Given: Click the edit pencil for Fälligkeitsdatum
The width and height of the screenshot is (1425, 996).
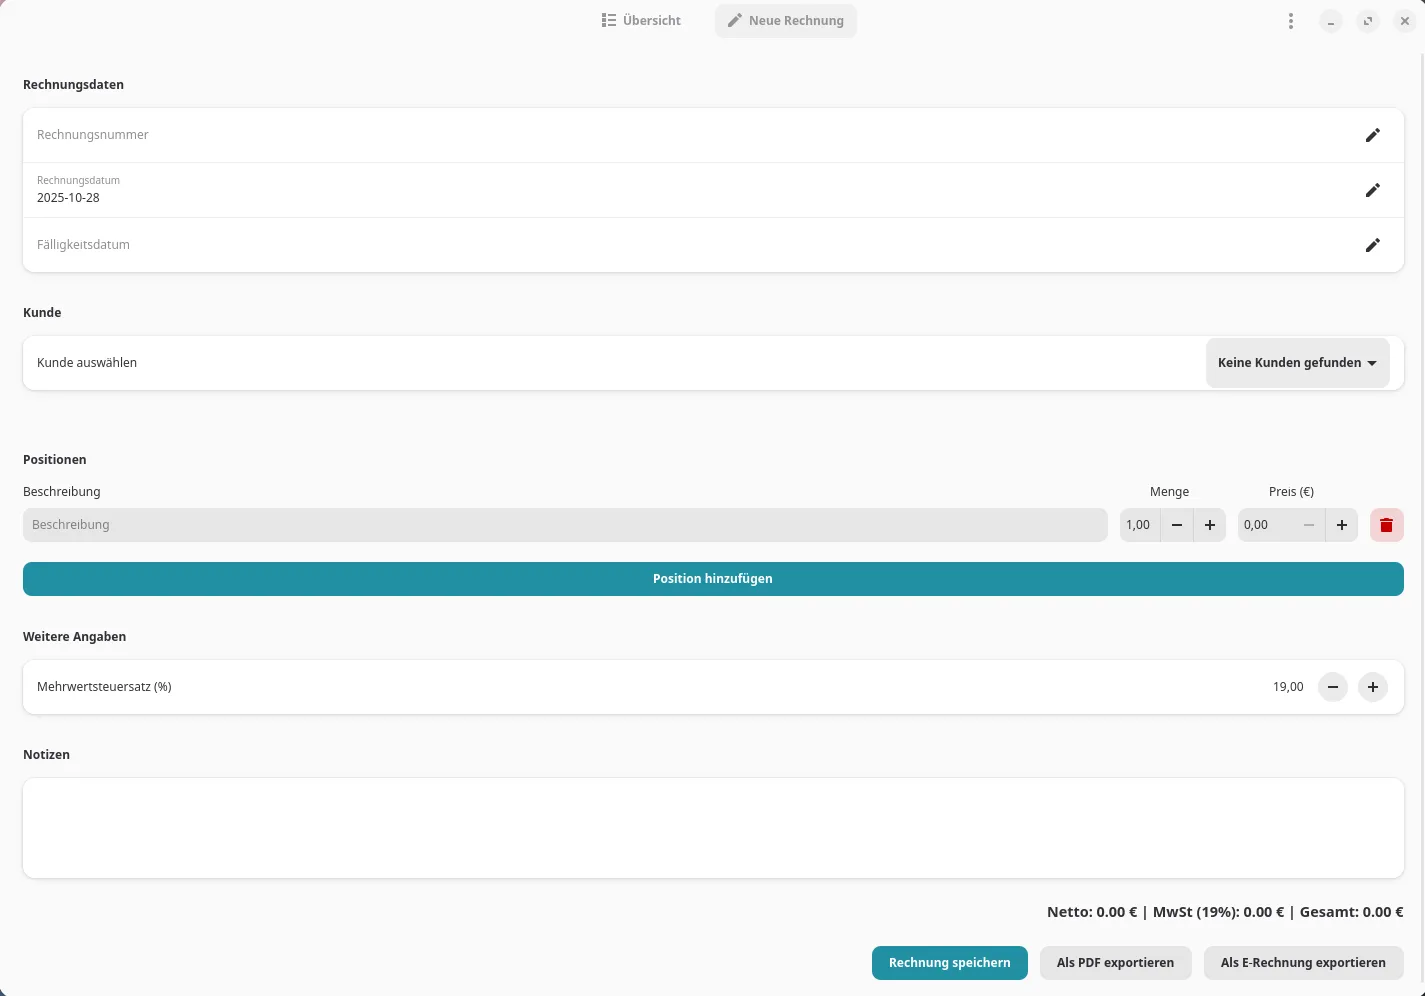Looking at the screenshot, I should [x=1372, y=245].
